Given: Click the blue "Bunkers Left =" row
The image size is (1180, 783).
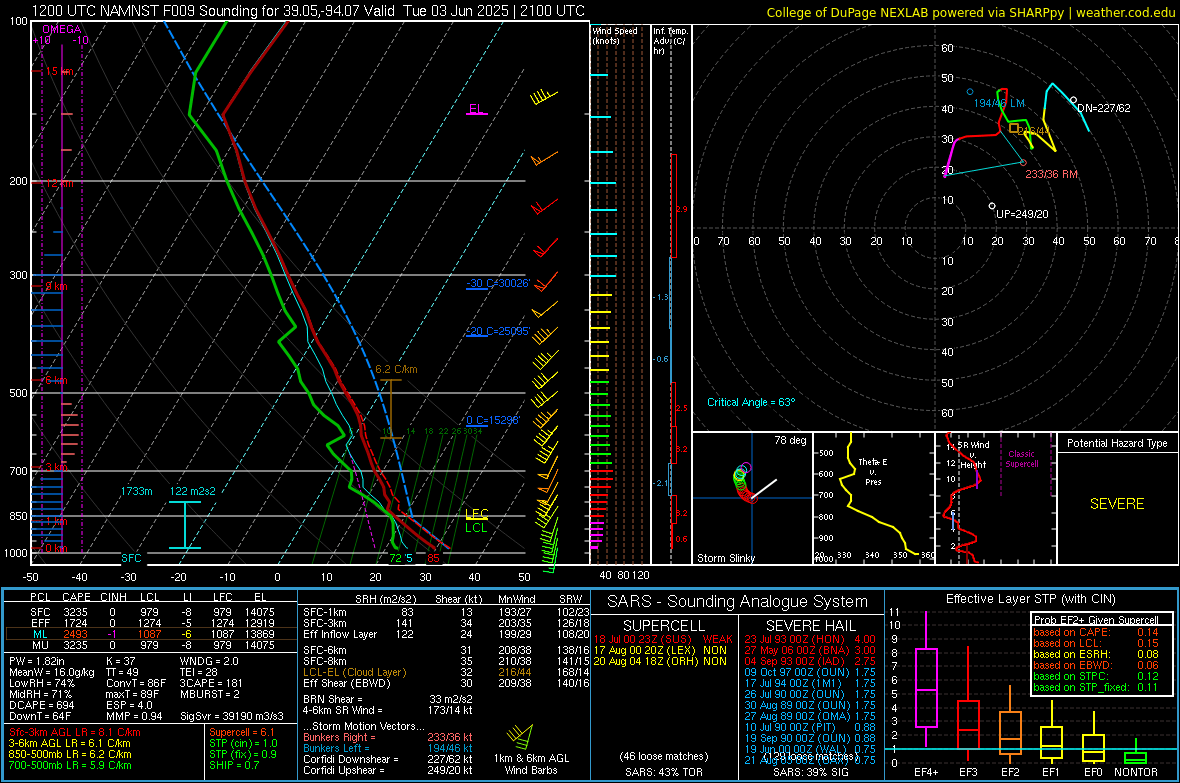Looking at the screenshot, I should 388,748.
